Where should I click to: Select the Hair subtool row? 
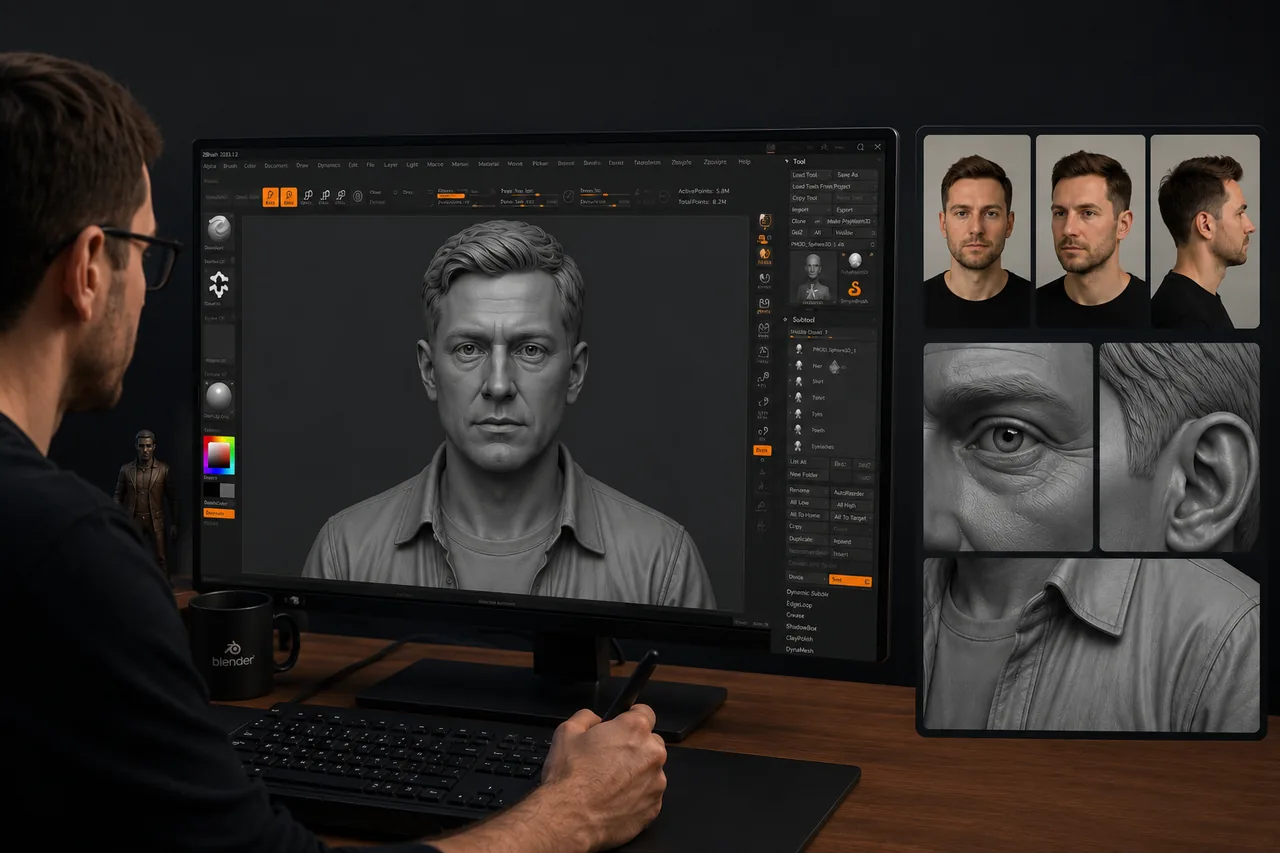[830, 366]
